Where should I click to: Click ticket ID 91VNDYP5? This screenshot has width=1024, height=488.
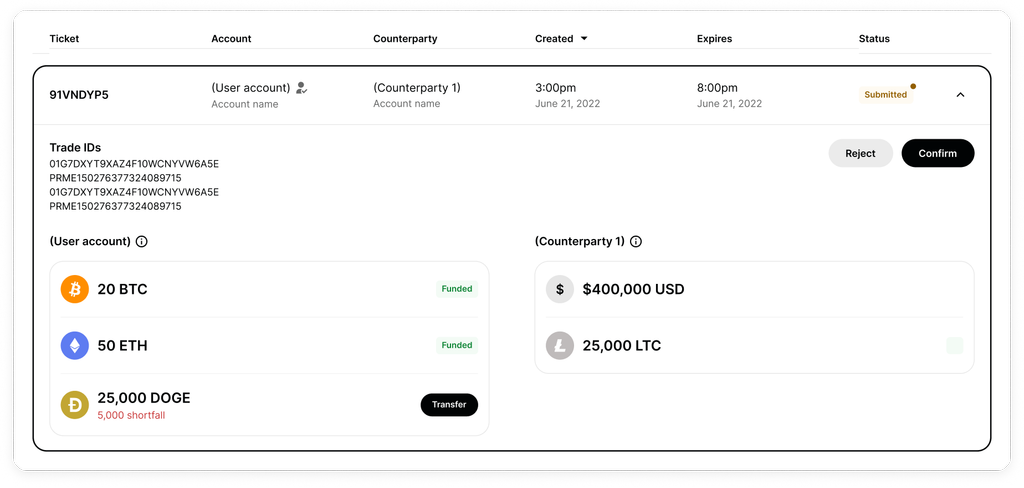pos(79,95)
